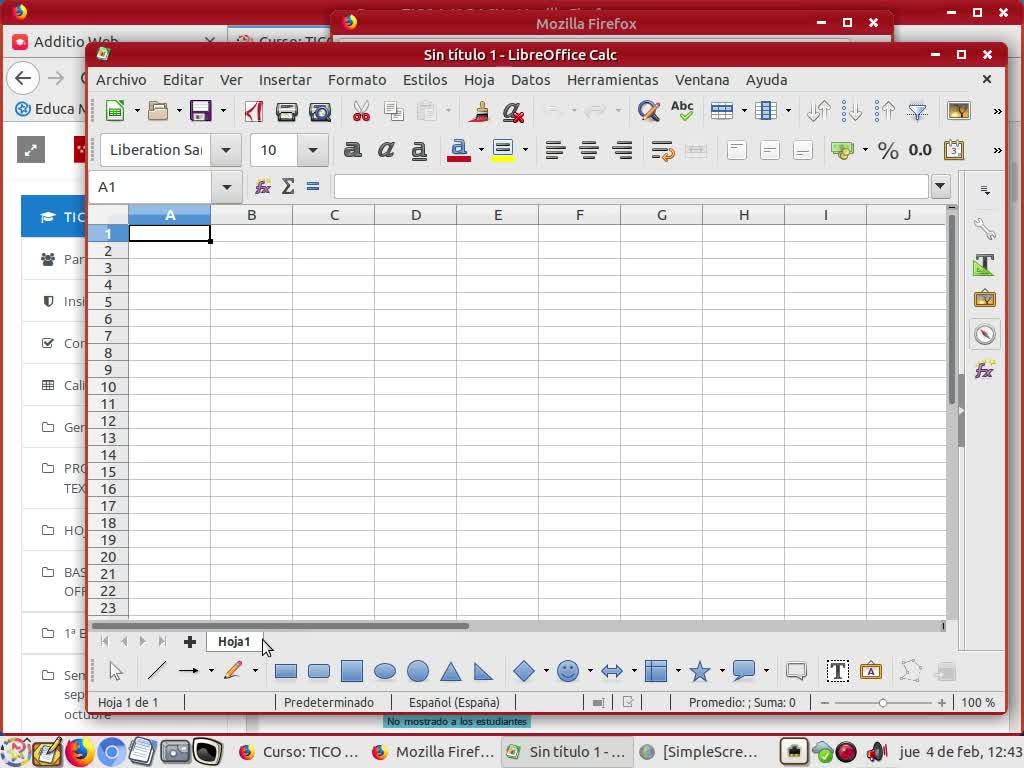Open the Navigator compass in sidebar
This screenshot has width=1024, height=768.
coord(985,335)
